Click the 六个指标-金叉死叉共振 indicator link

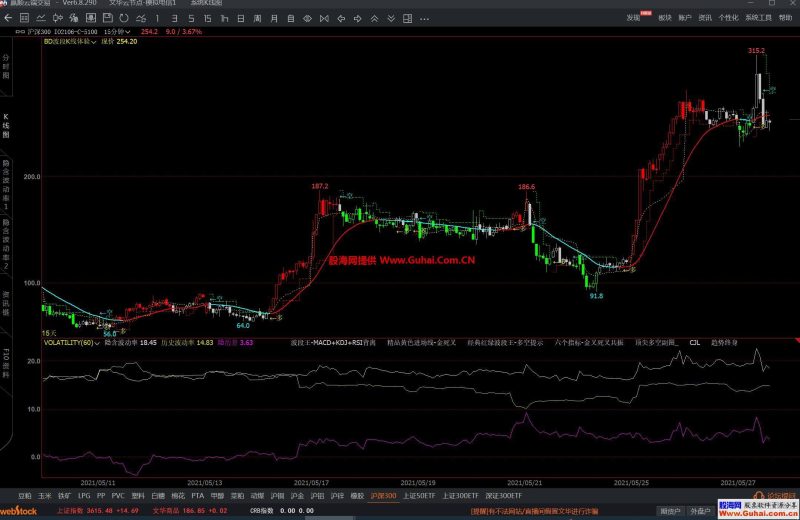[x=589, y=343]
